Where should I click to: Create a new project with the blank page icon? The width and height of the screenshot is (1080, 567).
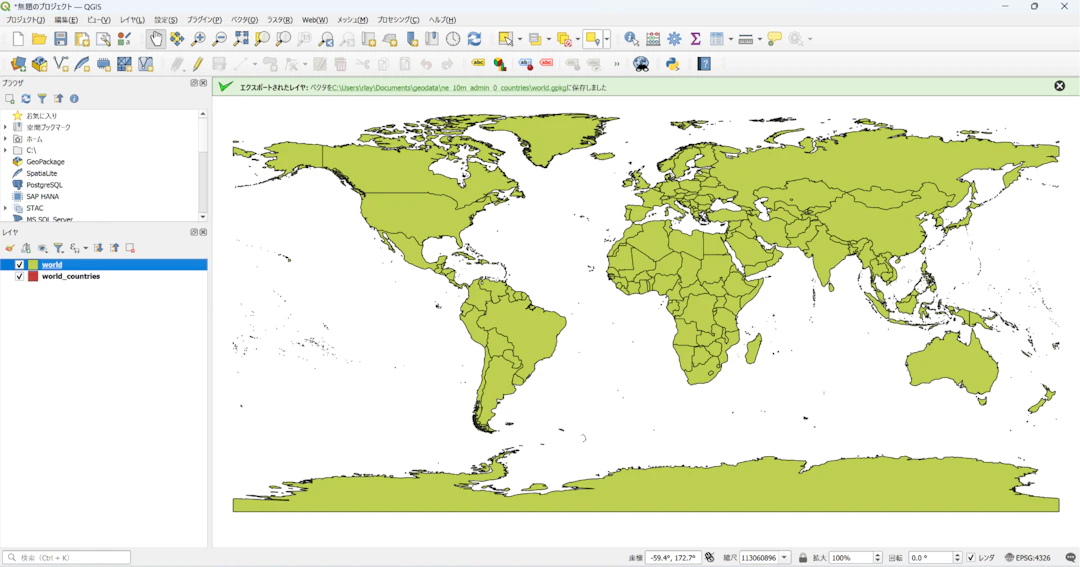(18, 39)
